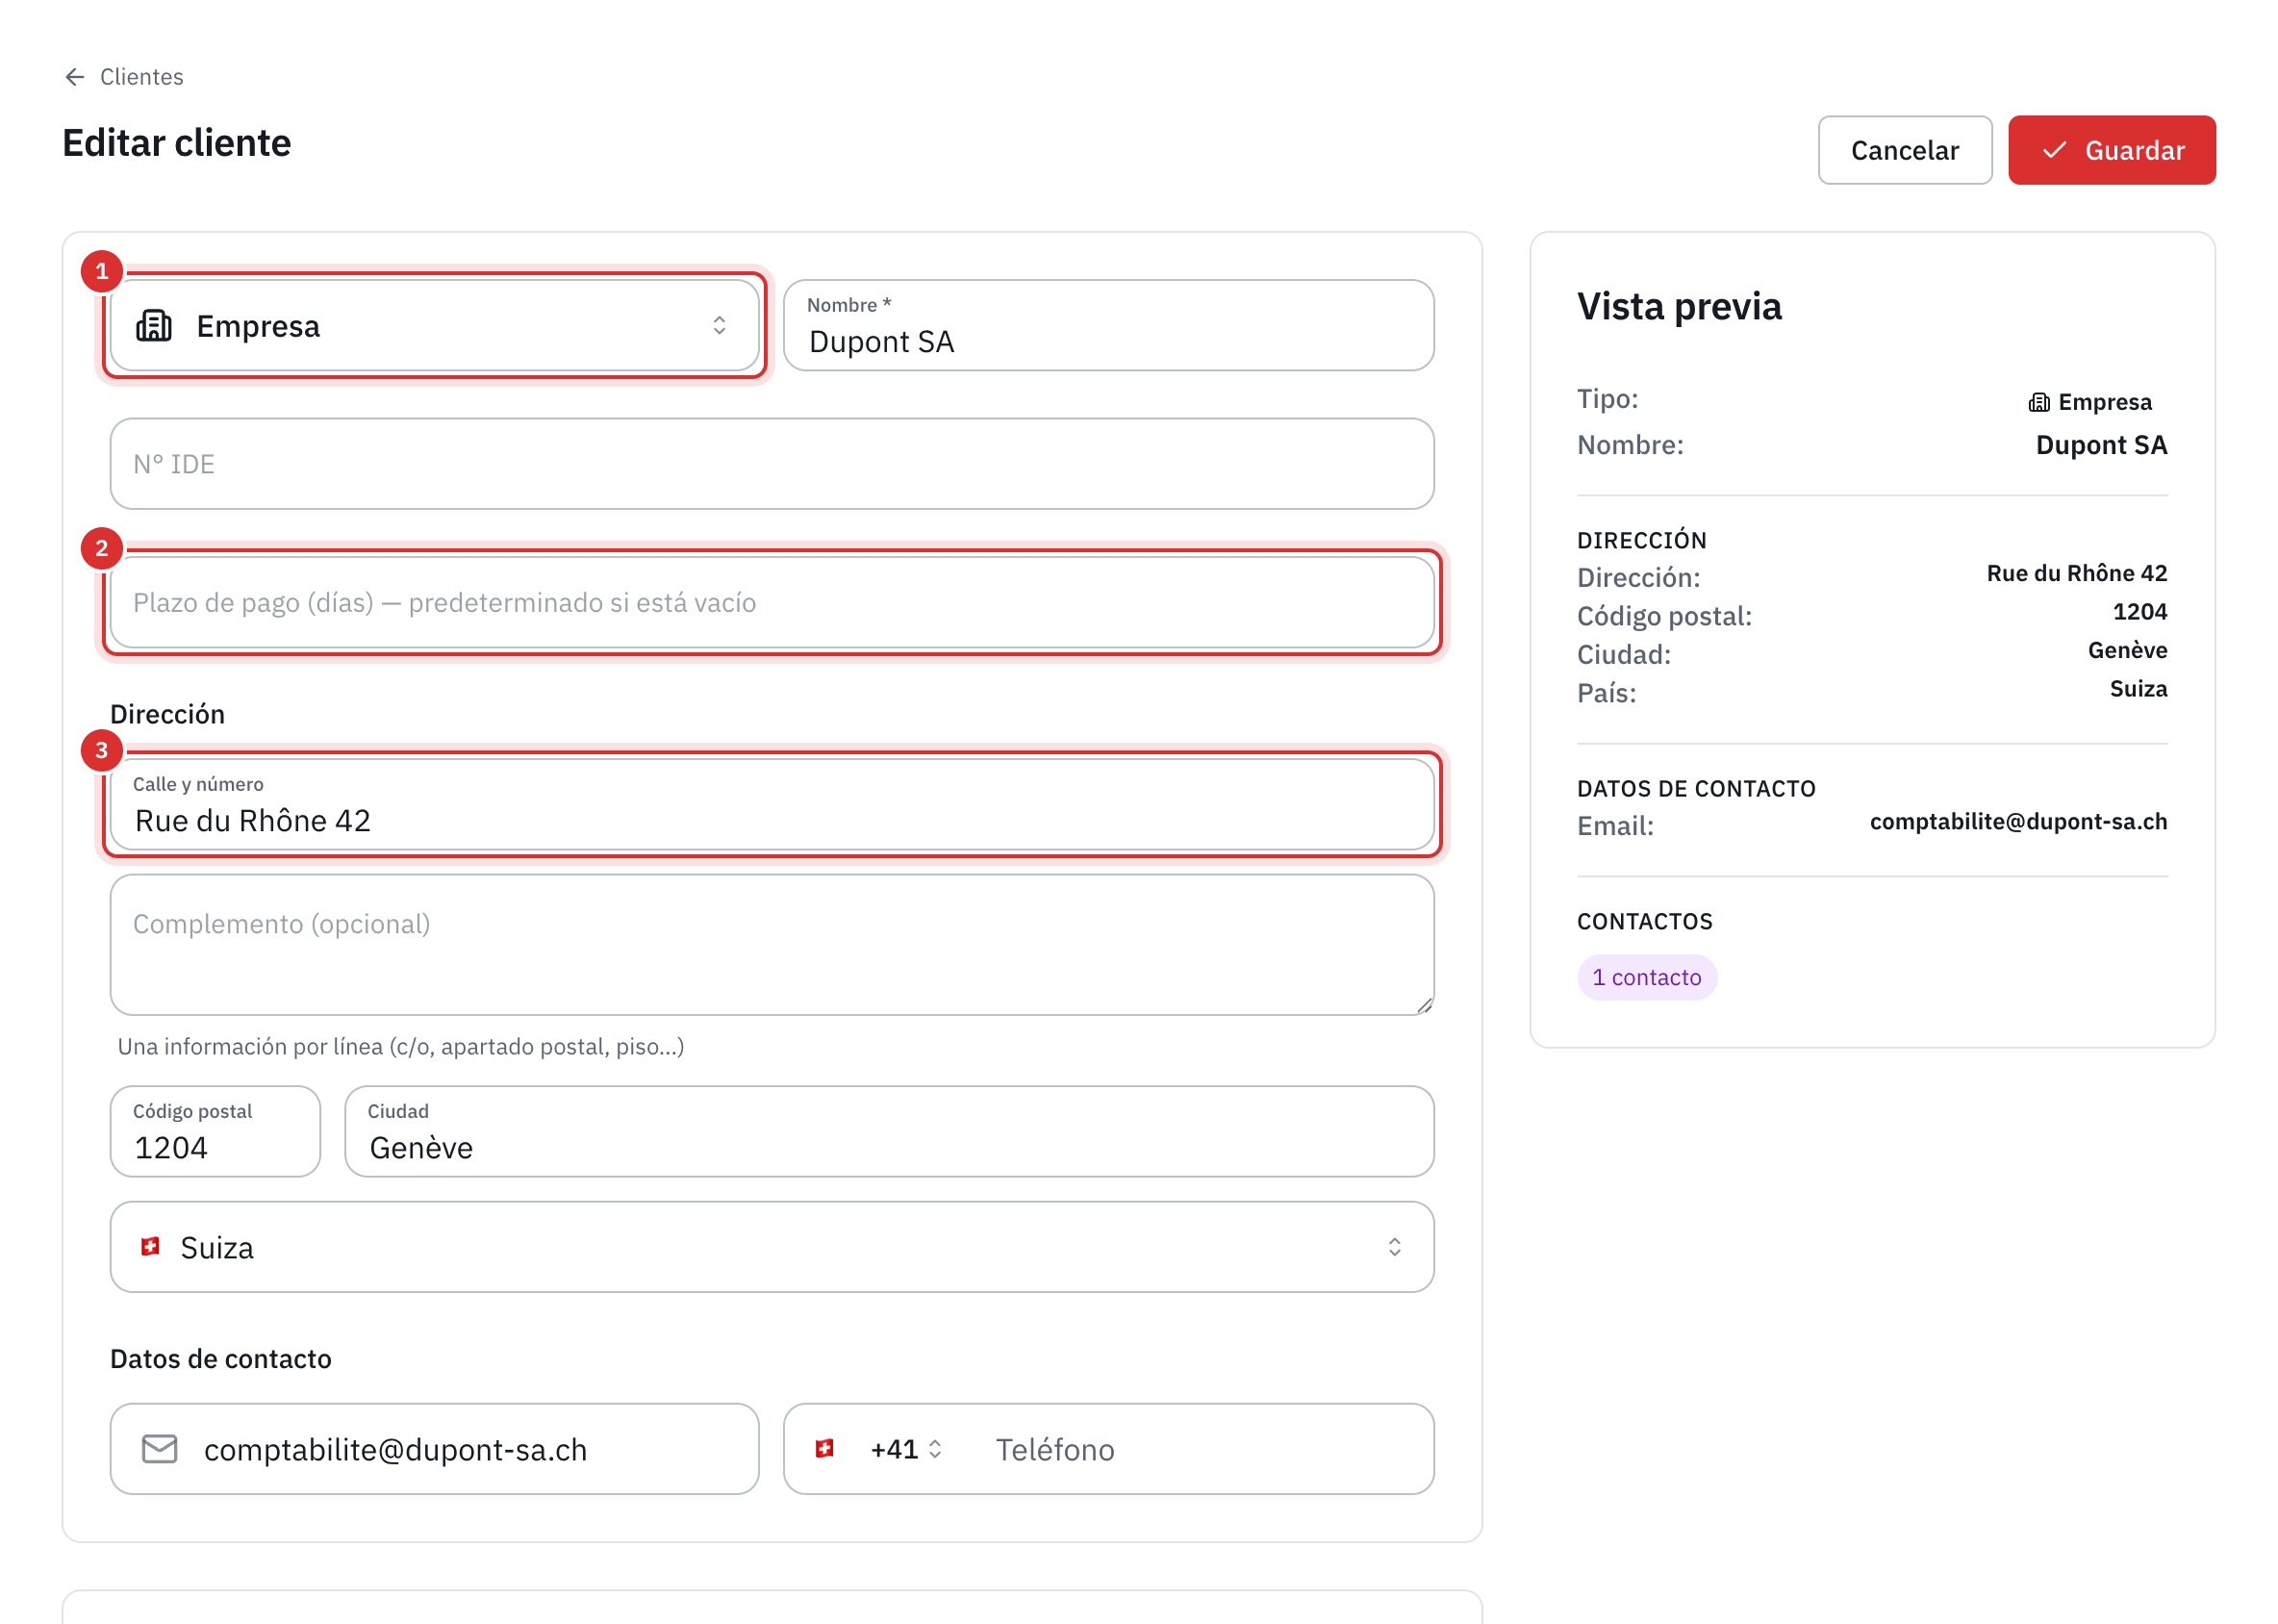Click Genève value in Vista previa
The image size is (2278, 1624).
pyautogui.click(x=2127, y=651)
